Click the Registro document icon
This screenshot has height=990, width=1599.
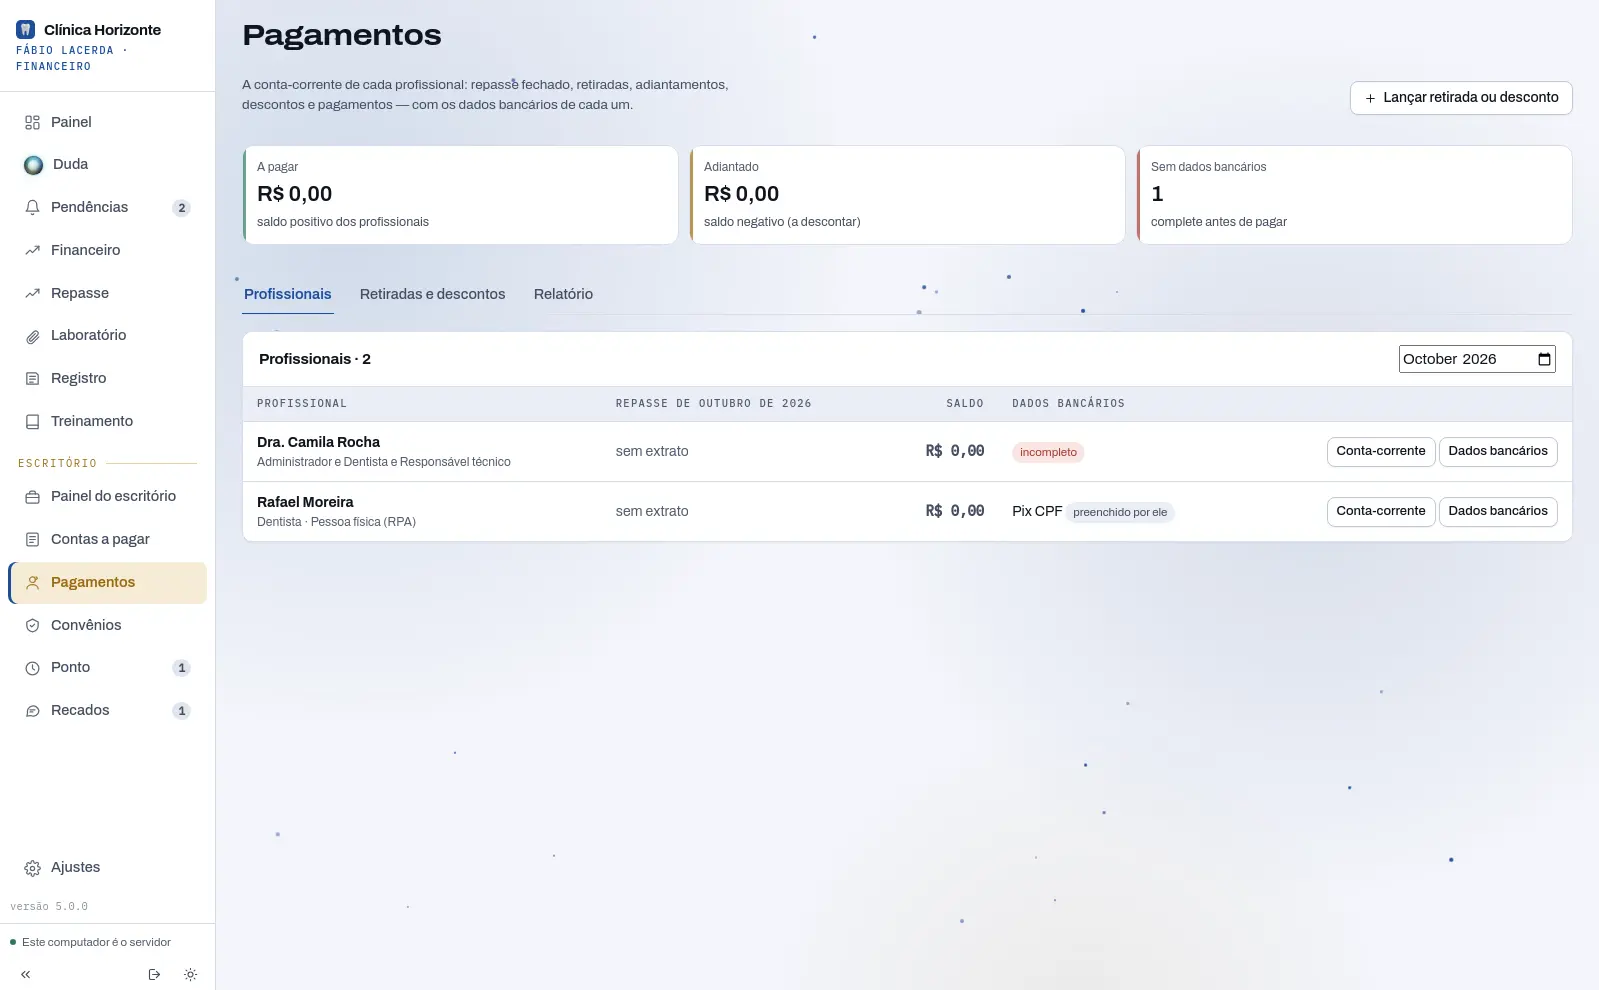click(32, 379)
